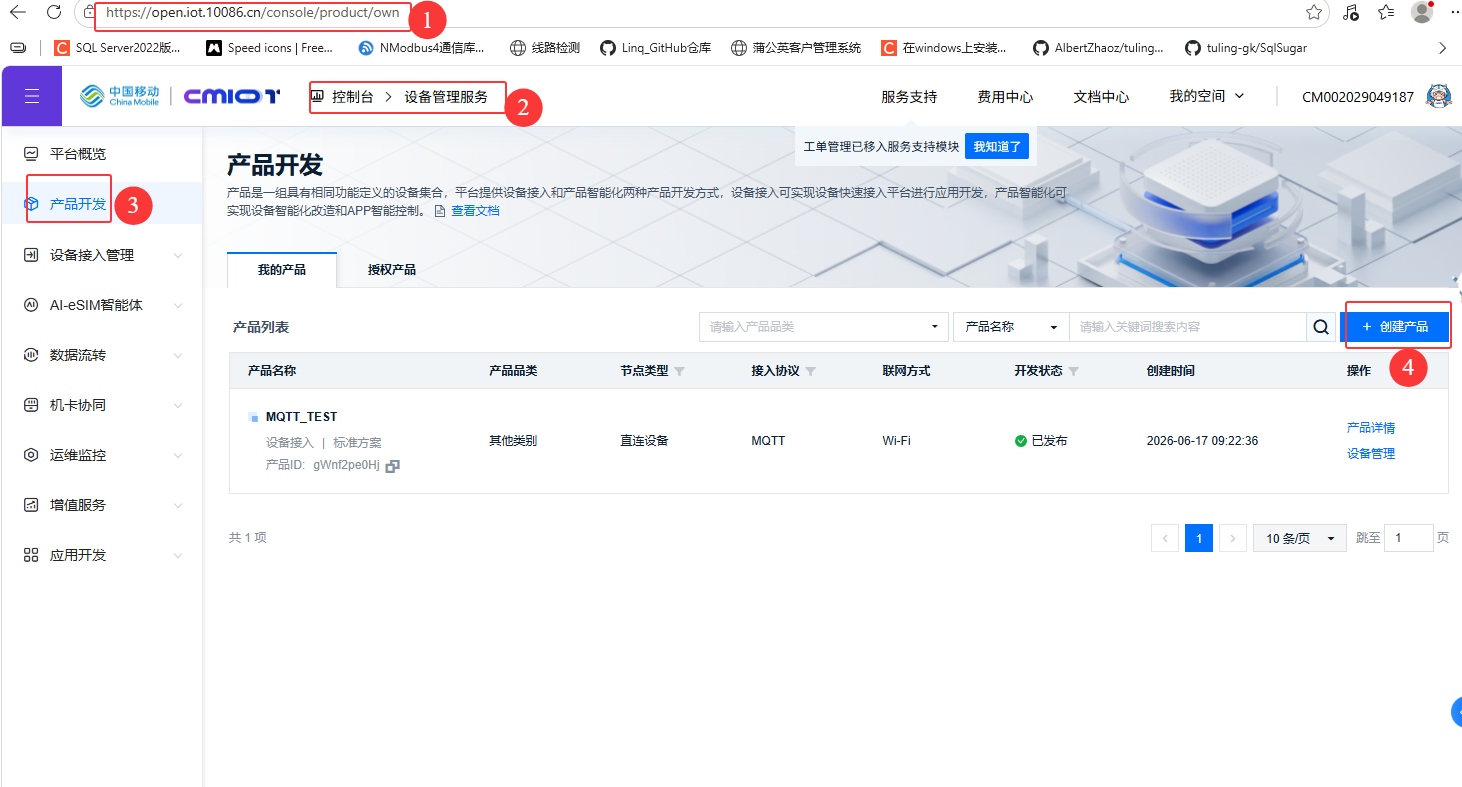Show more bookmarks chevron
The image size is (1462, 787).
click(x=1442, y=47)
